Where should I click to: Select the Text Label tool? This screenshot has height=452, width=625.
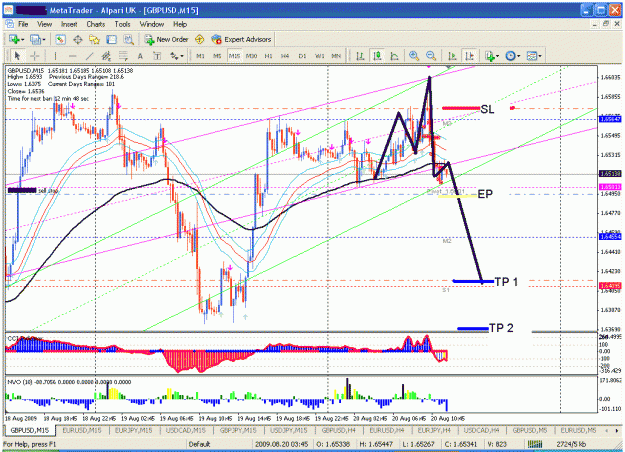157,56
